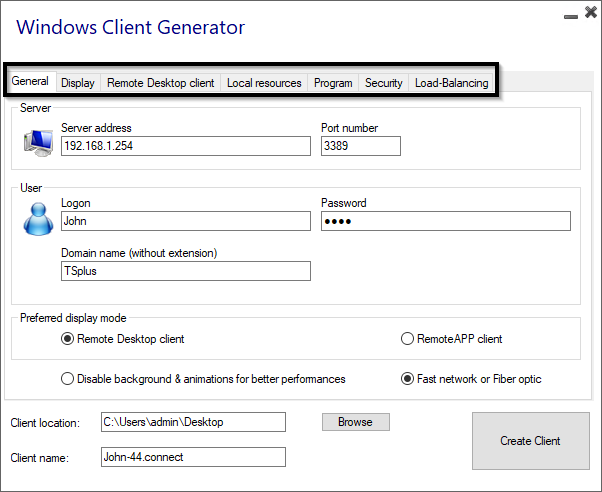Select Fast network or Fiber optic
Viewport: 602px width, 492px height.
pyautogui.click(x=407, y=379)
